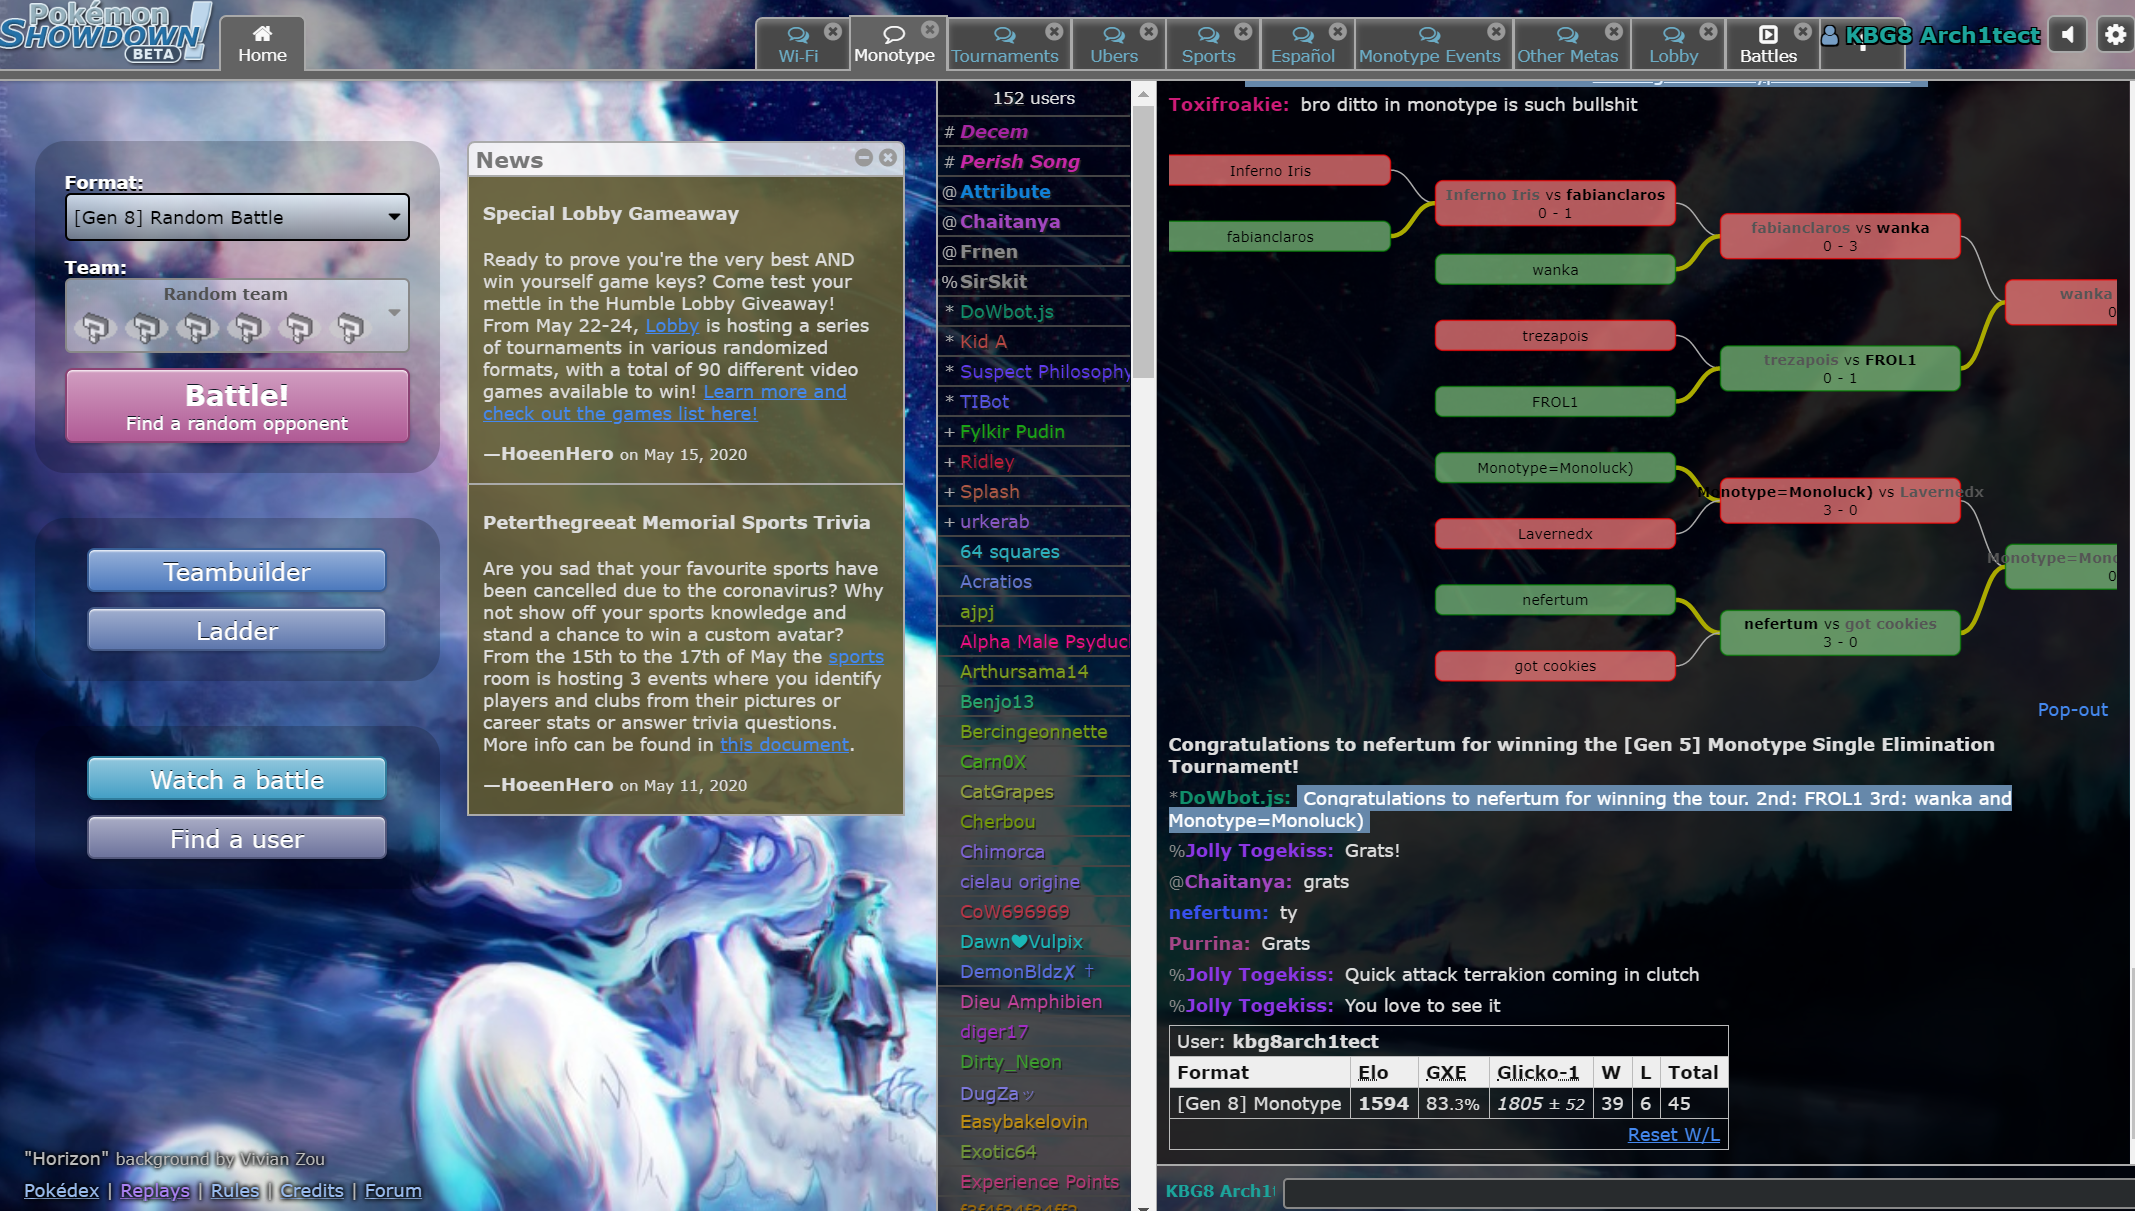Close the Sports room tab
This screenshot has height=1211, width=2135.
point(1243,31)
